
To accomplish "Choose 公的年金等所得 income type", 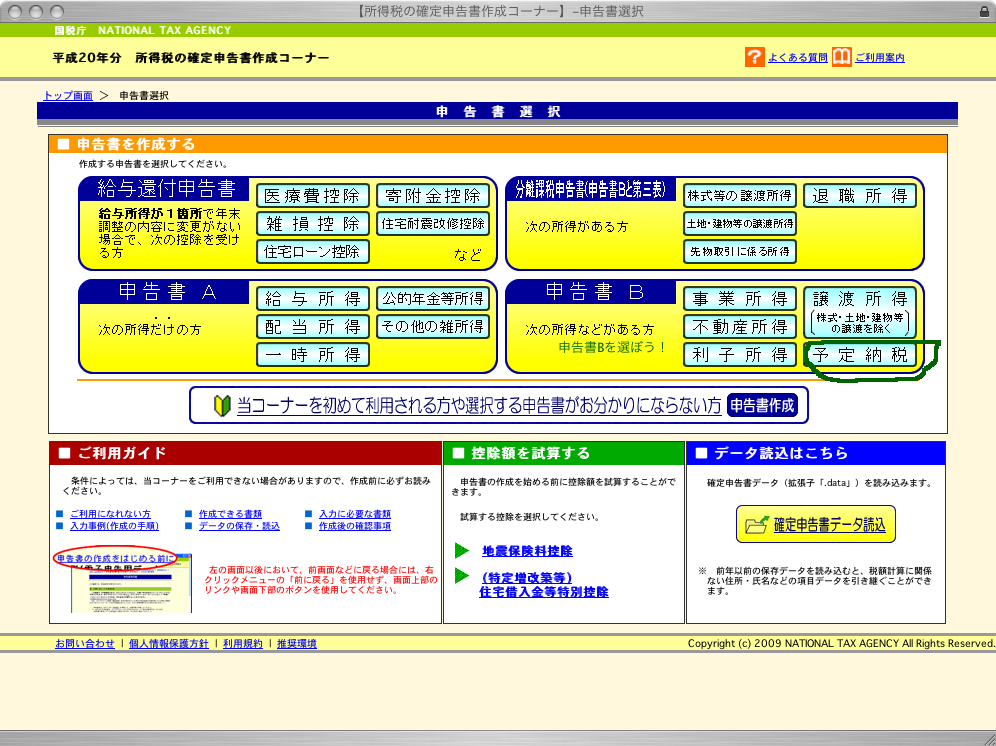I will (x=433, y=299).
